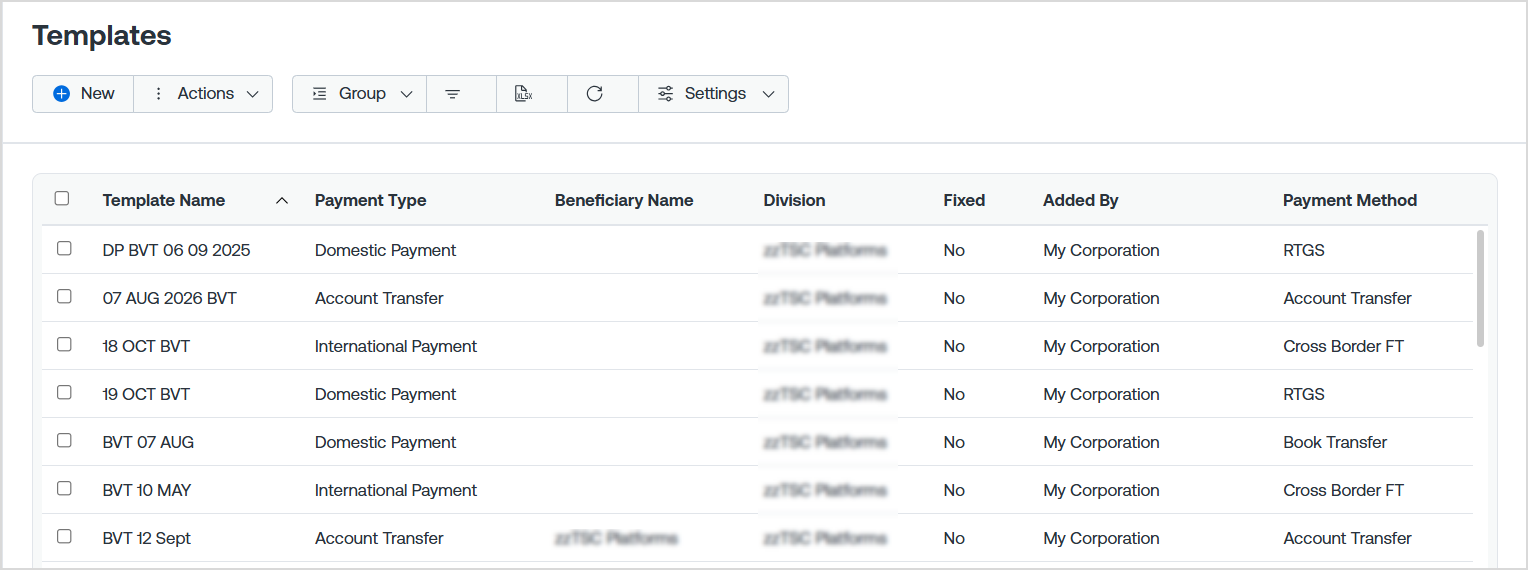Export table via XLSX icon
This screenshot has height=570, width=1528.
click(523, 94)
